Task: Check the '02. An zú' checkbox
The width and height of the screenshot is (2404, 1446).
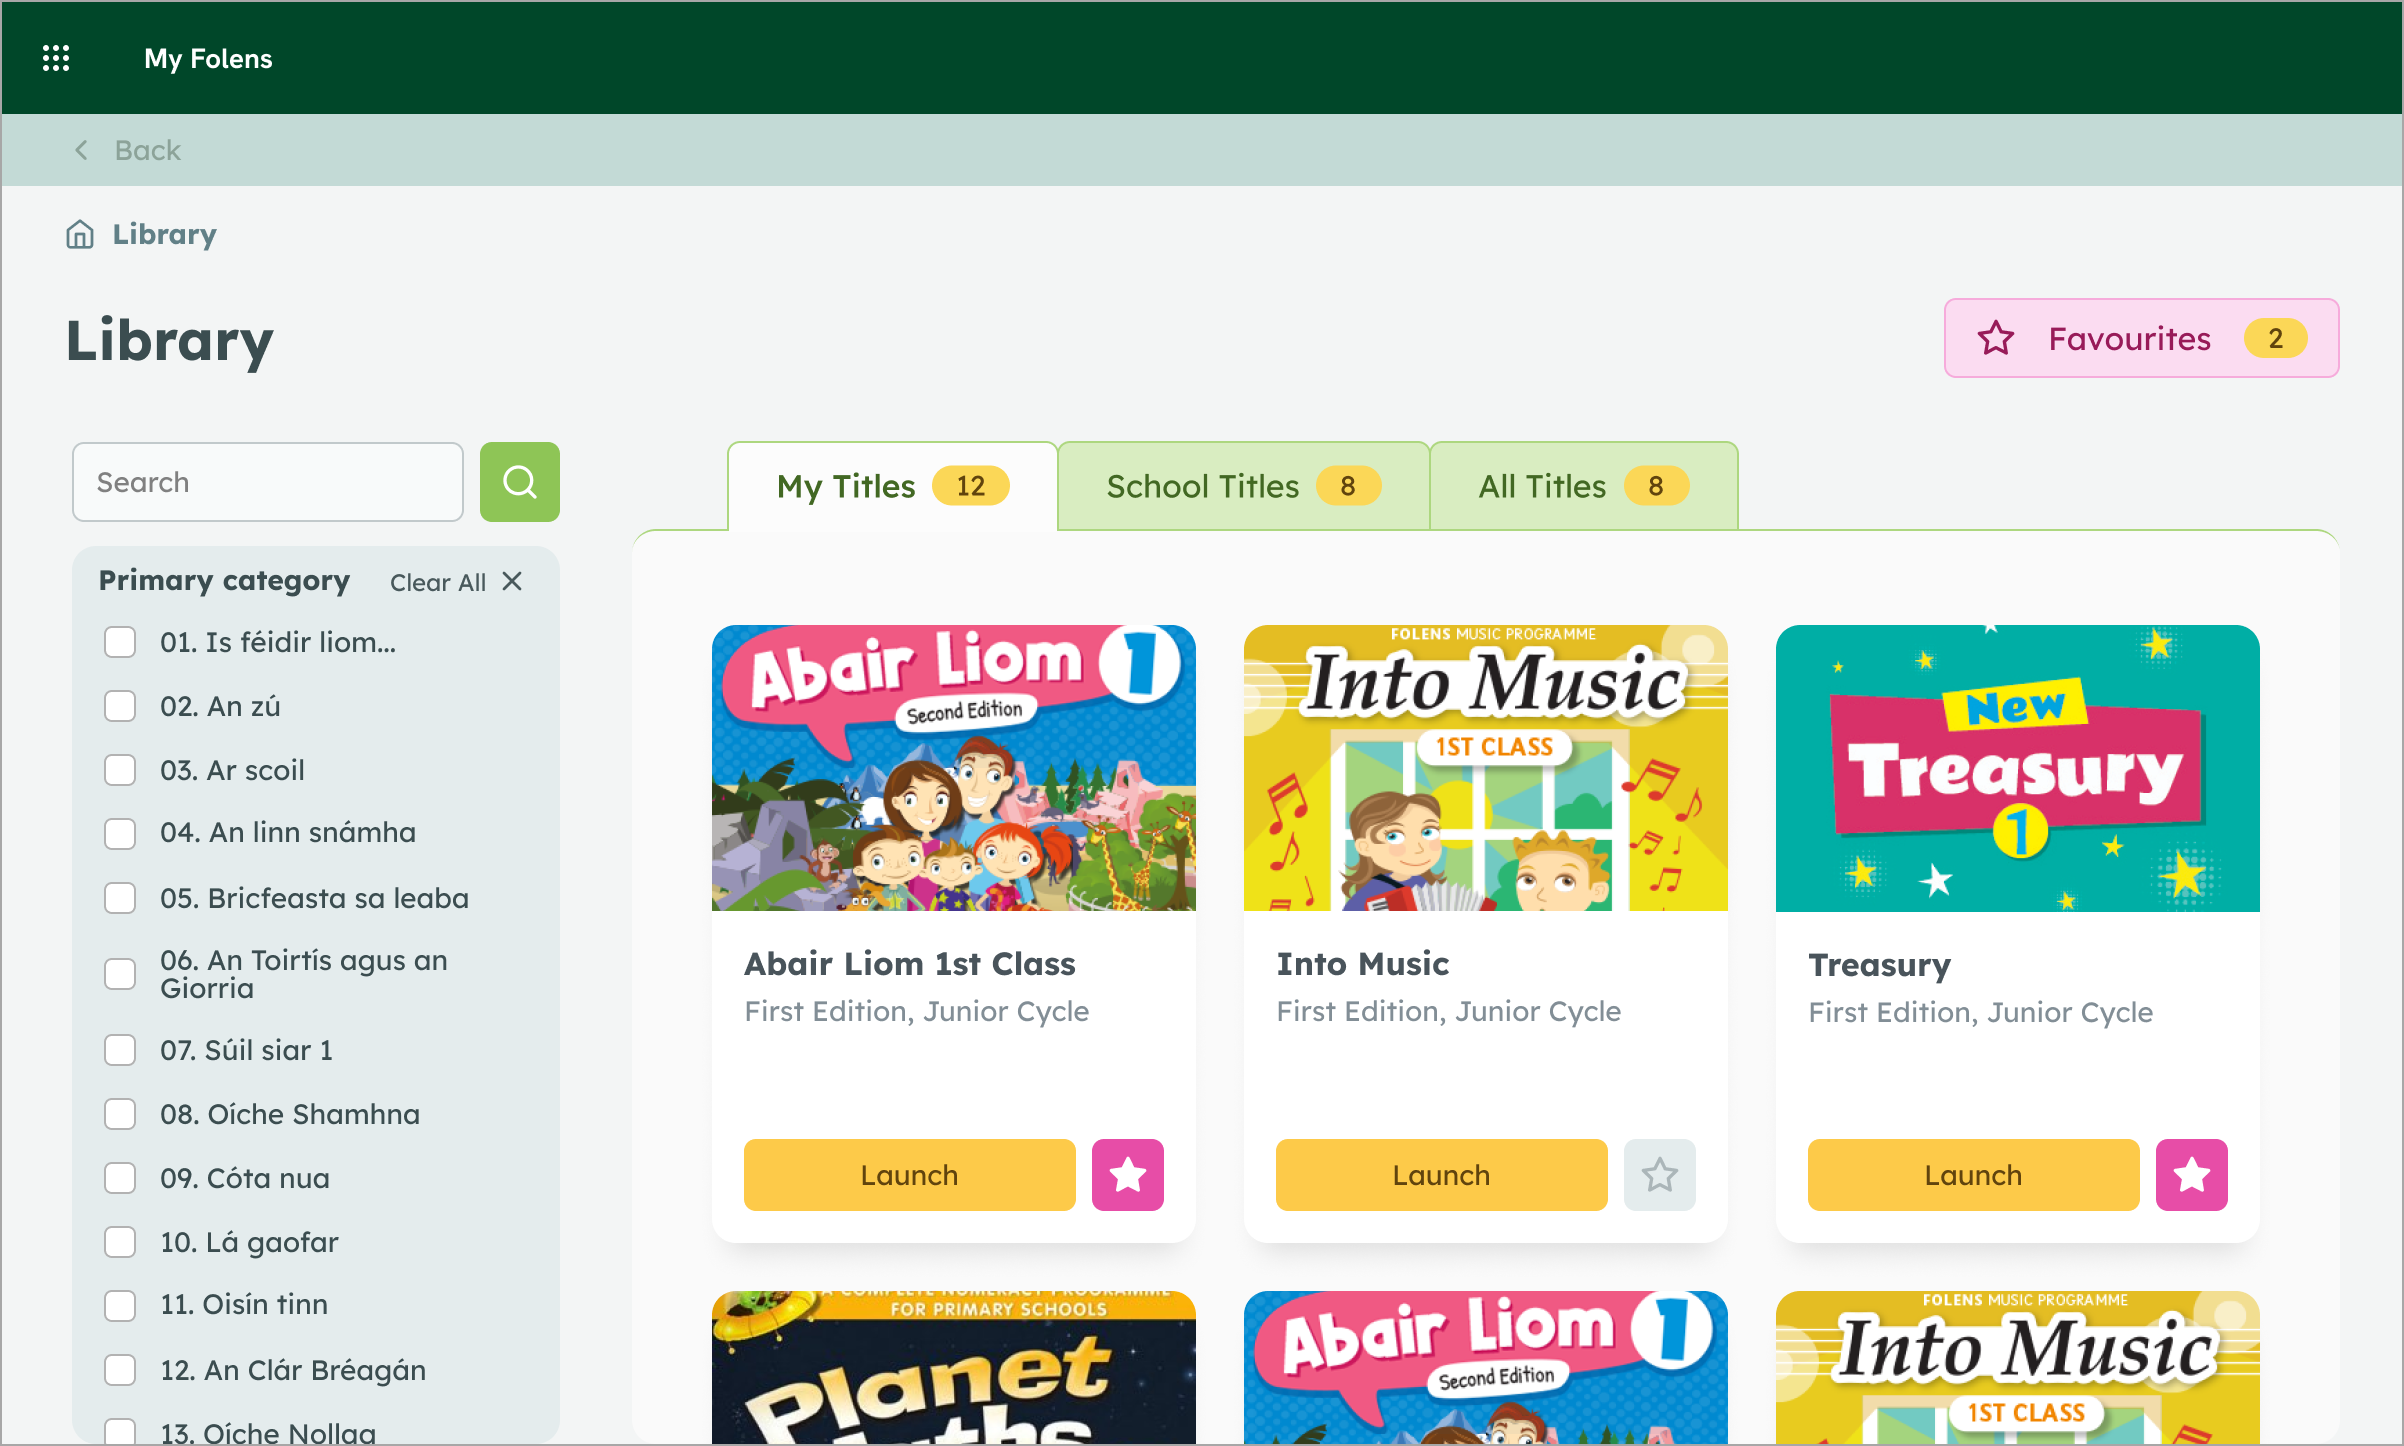Action: point(120,706)
